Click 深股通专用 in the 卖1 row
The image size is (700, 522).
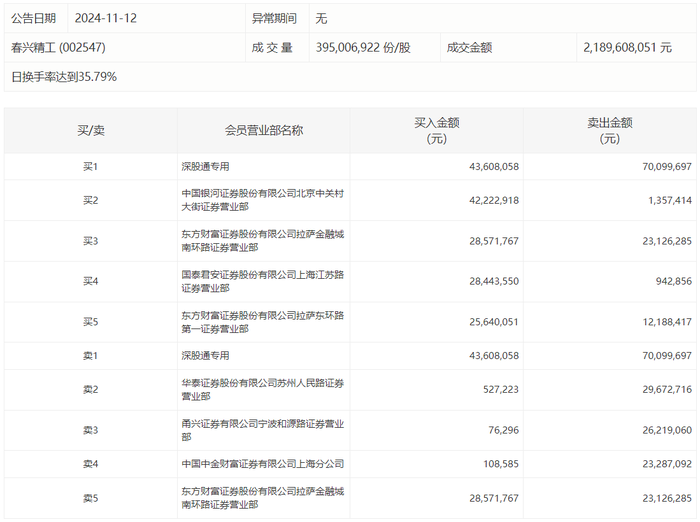205,356
